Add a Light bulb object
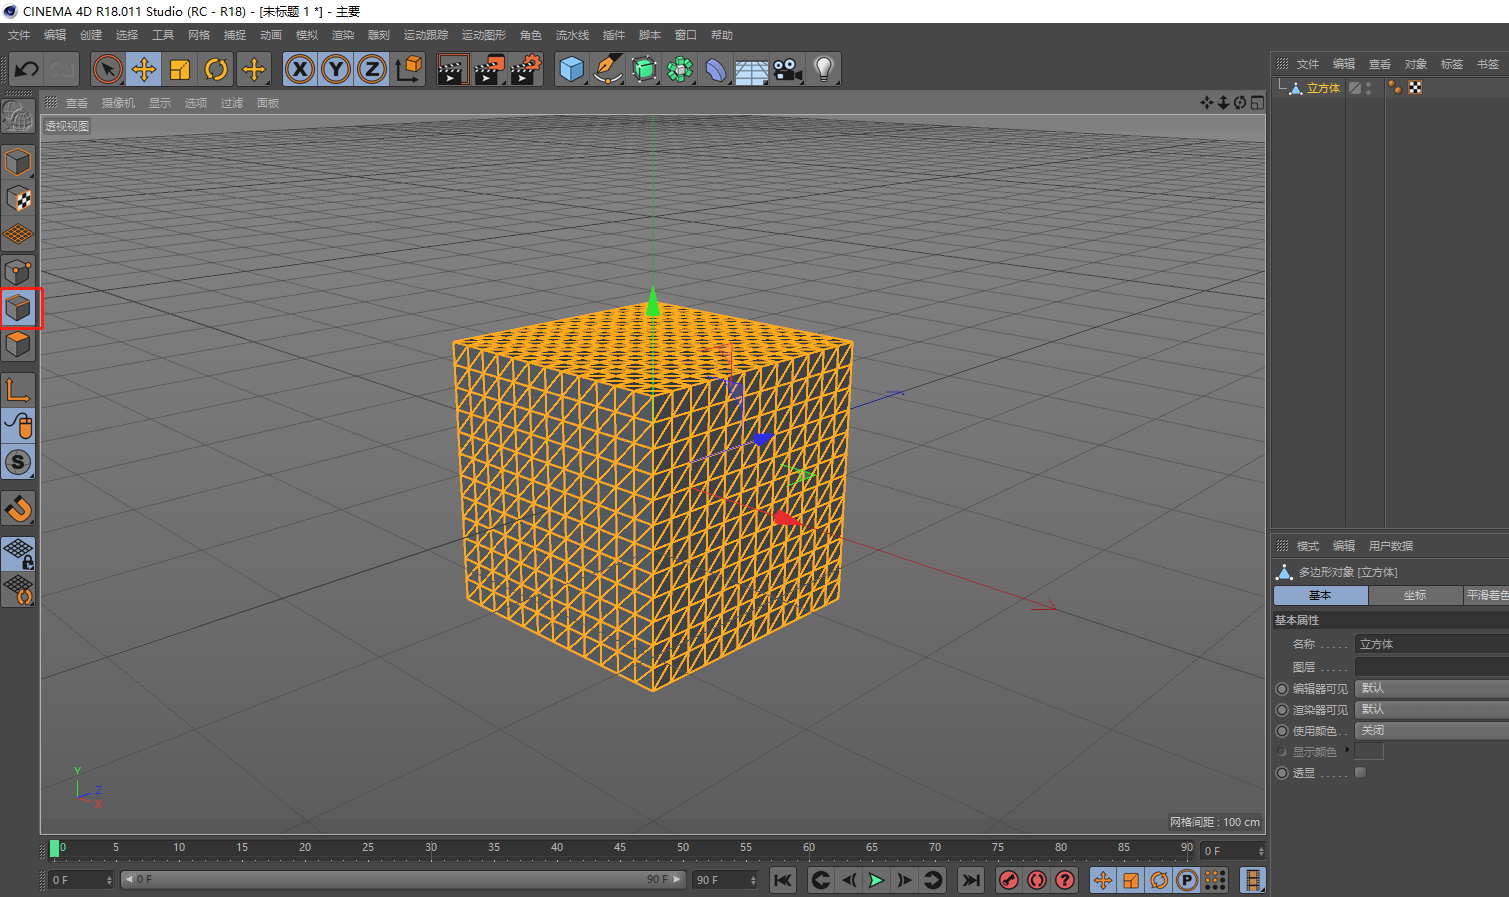The height and width of the screenshot is (897, 1509). coord(824,70)
